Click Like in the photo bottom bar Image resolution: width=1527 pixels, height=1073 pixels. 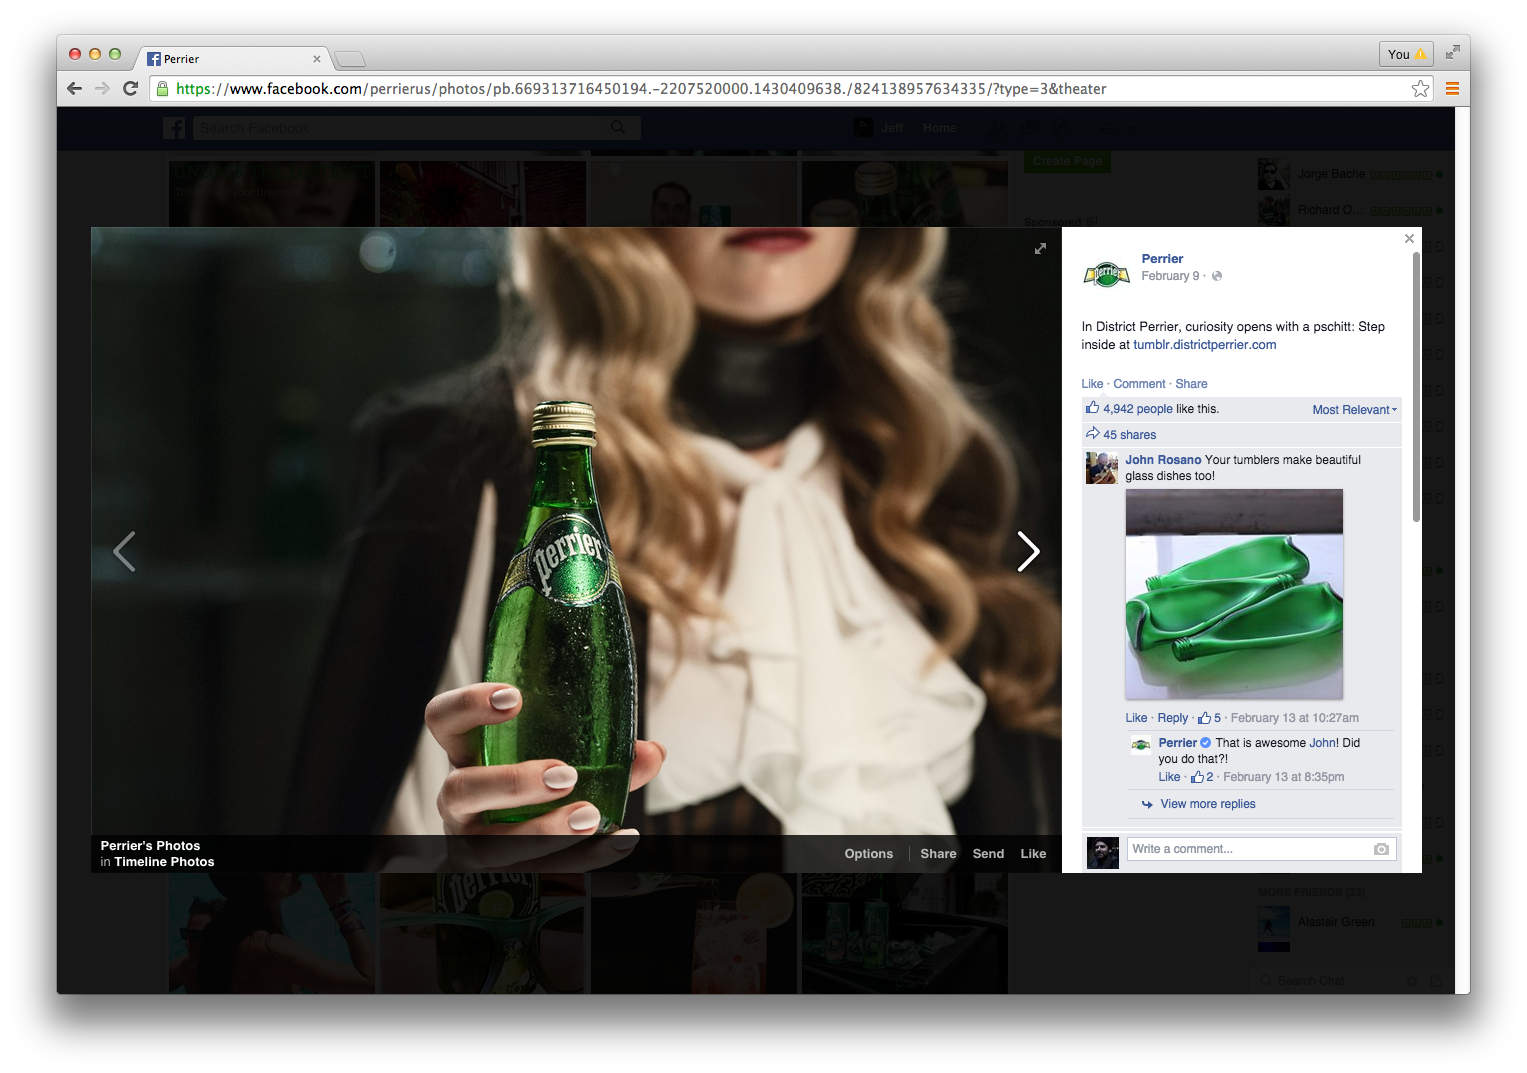tap(1033, 854)
